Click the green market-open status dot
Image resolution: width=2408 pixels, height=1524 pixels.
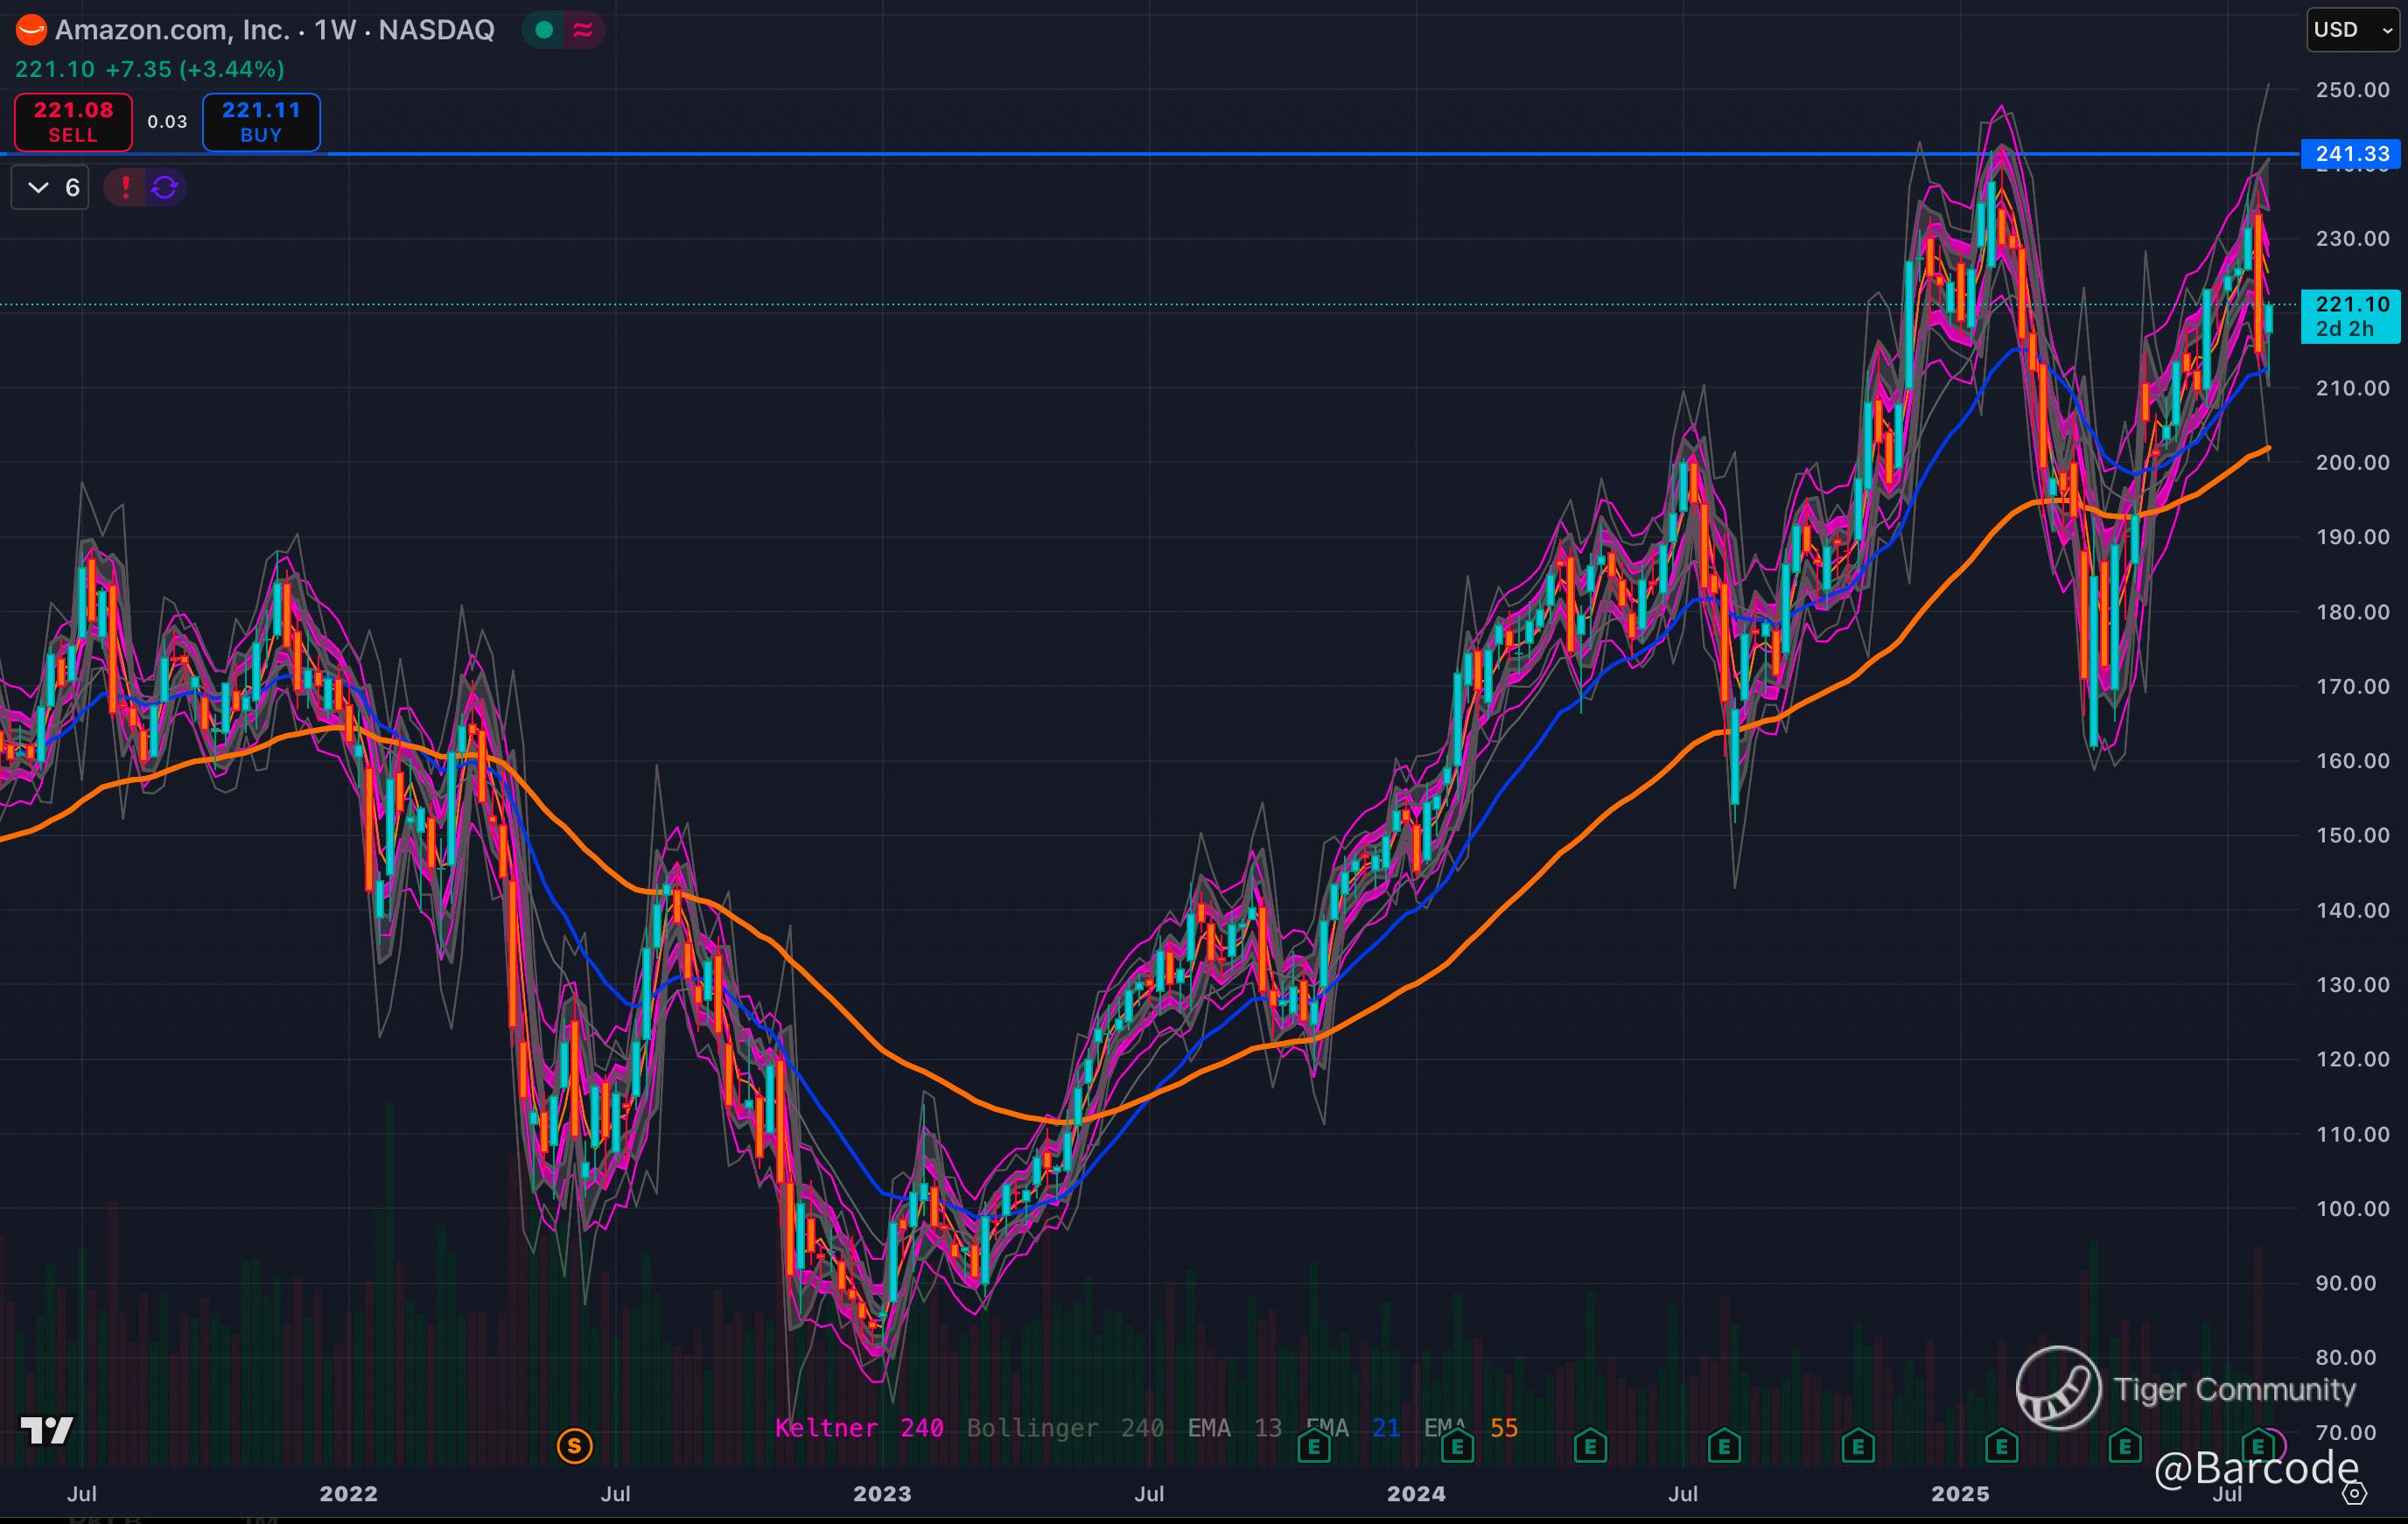[544, 30]
